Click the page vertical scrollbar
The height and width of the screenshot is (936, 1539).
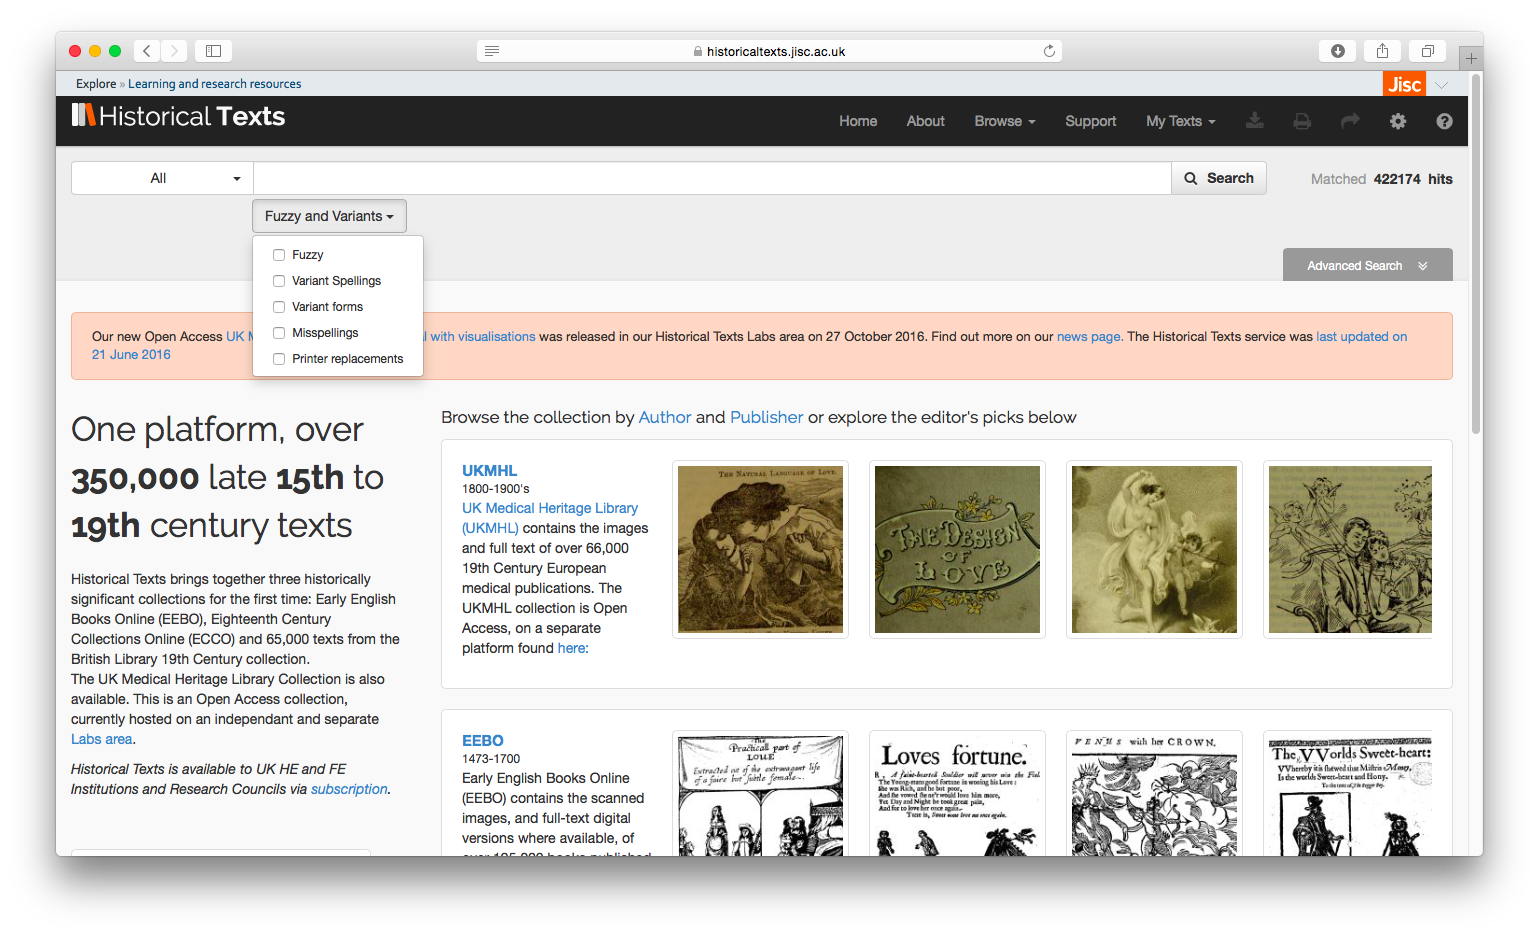tap(1476, 255)
